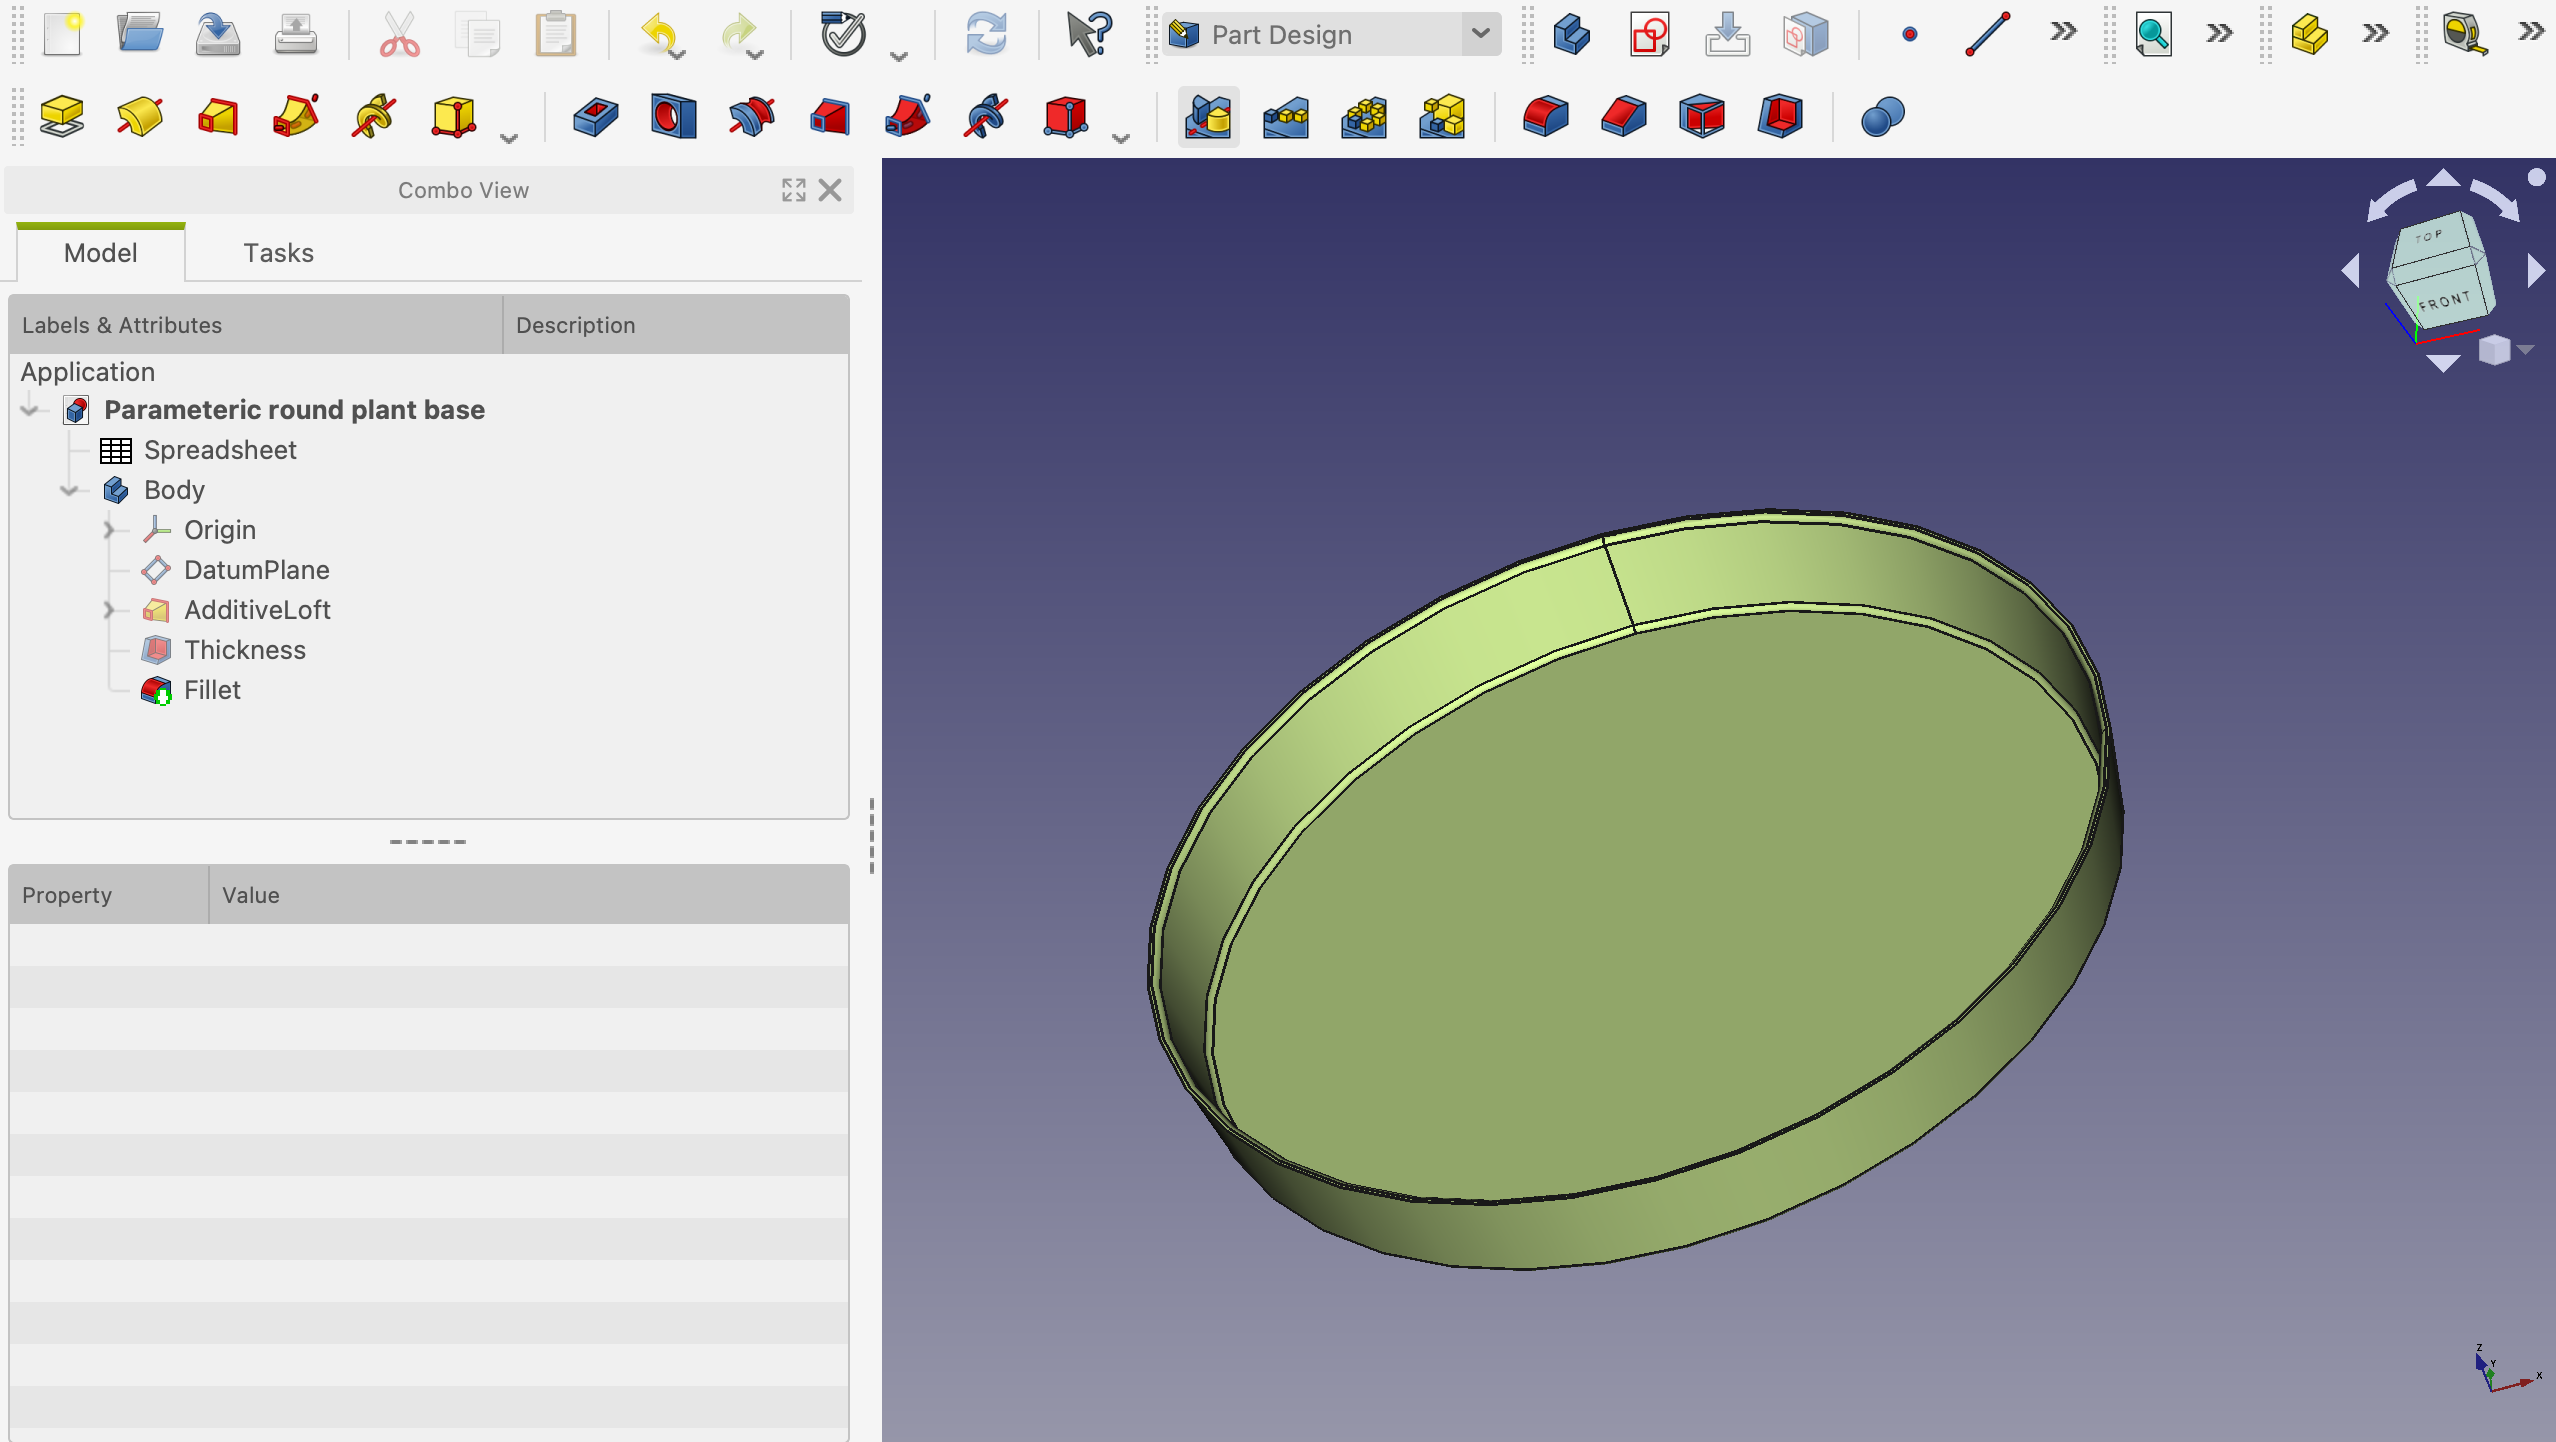Click the Create sketch icon

[1649, 35]
